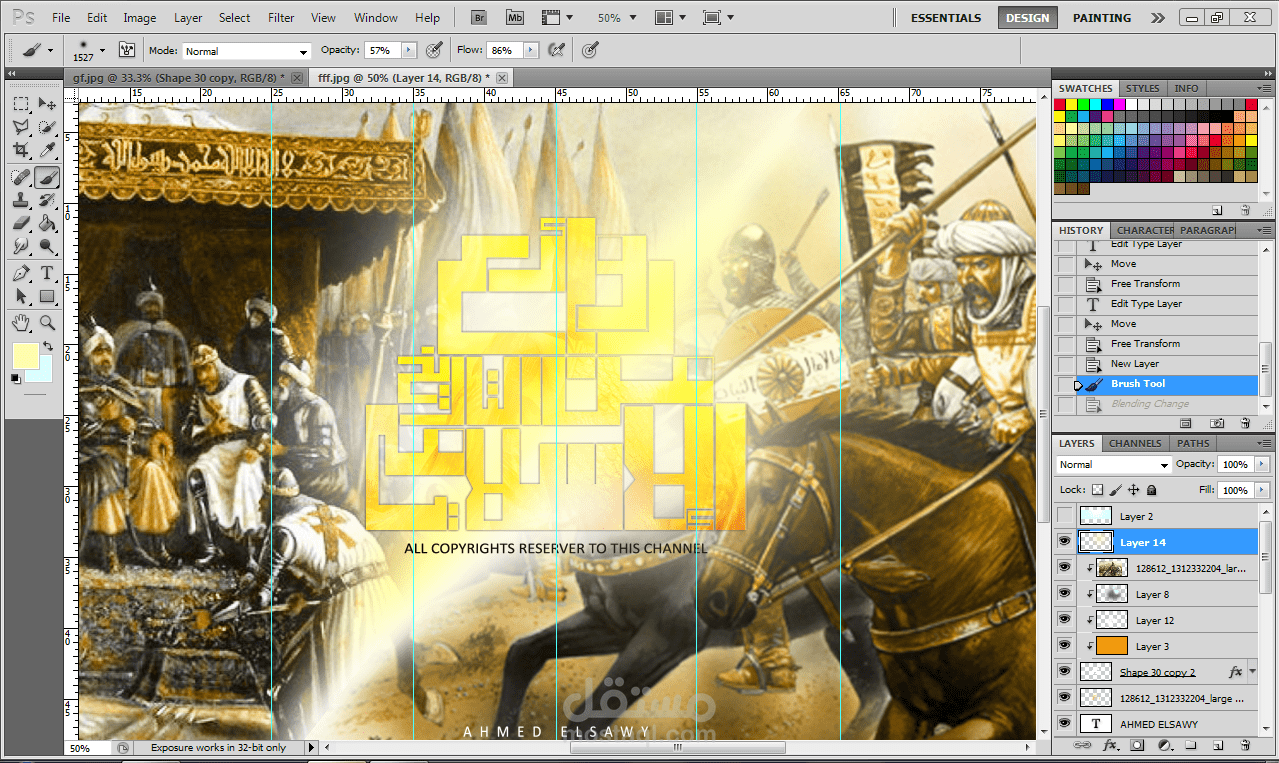Select the History Brush tool
Viewport: 1279px width, 763px height.
47,200
